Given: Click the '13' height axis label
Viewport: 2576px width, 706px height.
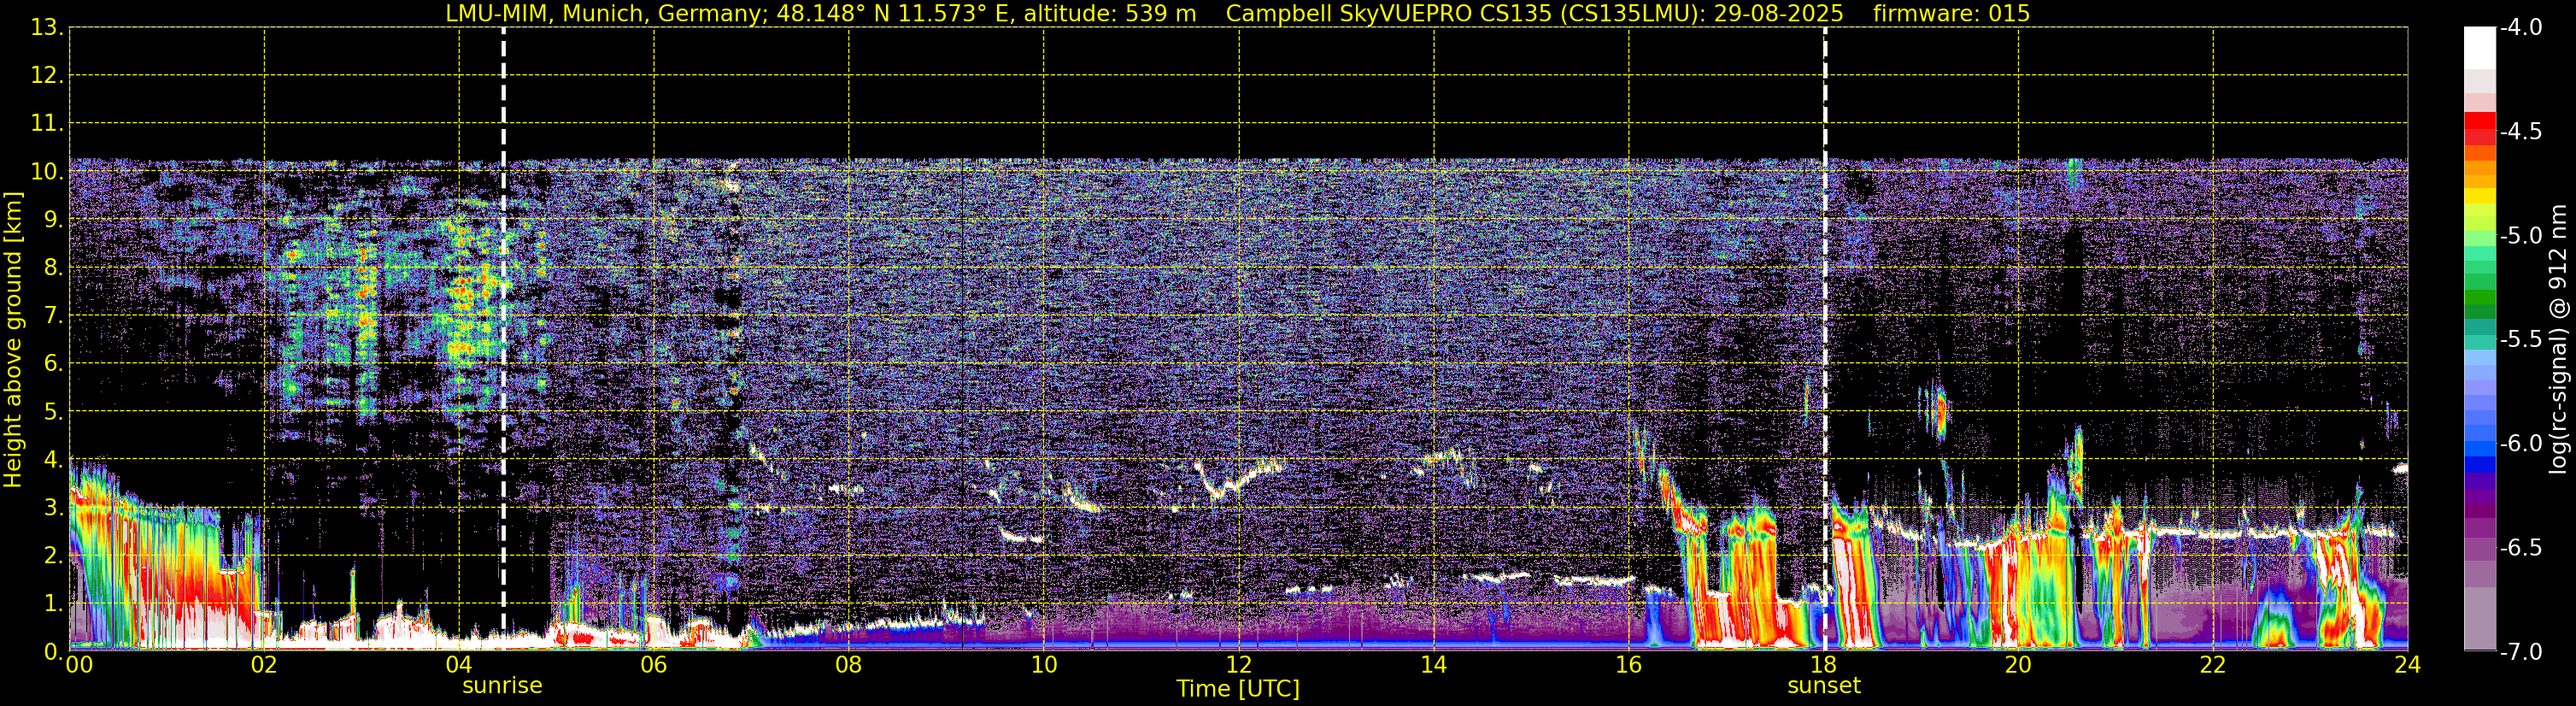Looking at the screenshot, I should (45, 28).
